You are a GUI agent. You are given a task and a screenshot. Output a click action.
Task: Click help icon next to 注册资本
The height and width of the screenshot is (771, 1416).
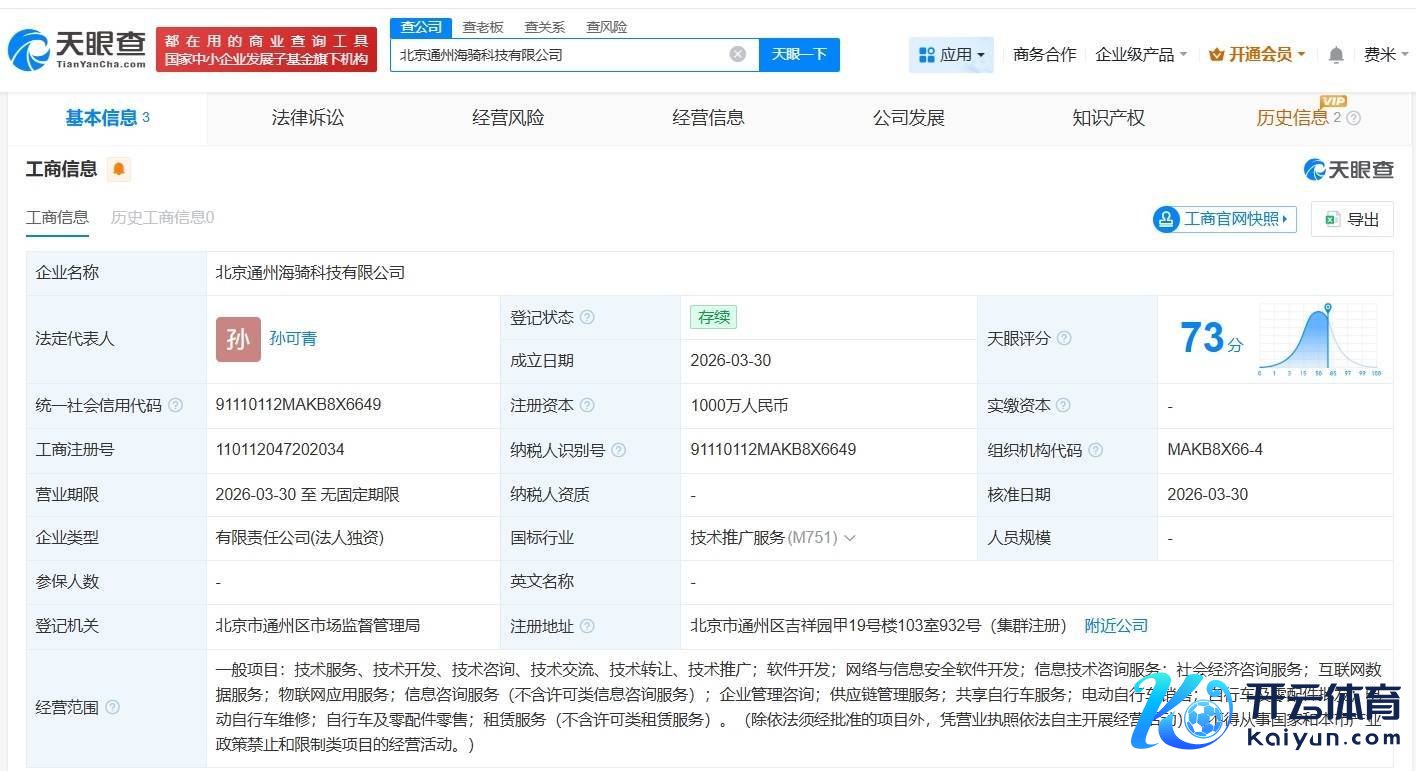(587, 405)
